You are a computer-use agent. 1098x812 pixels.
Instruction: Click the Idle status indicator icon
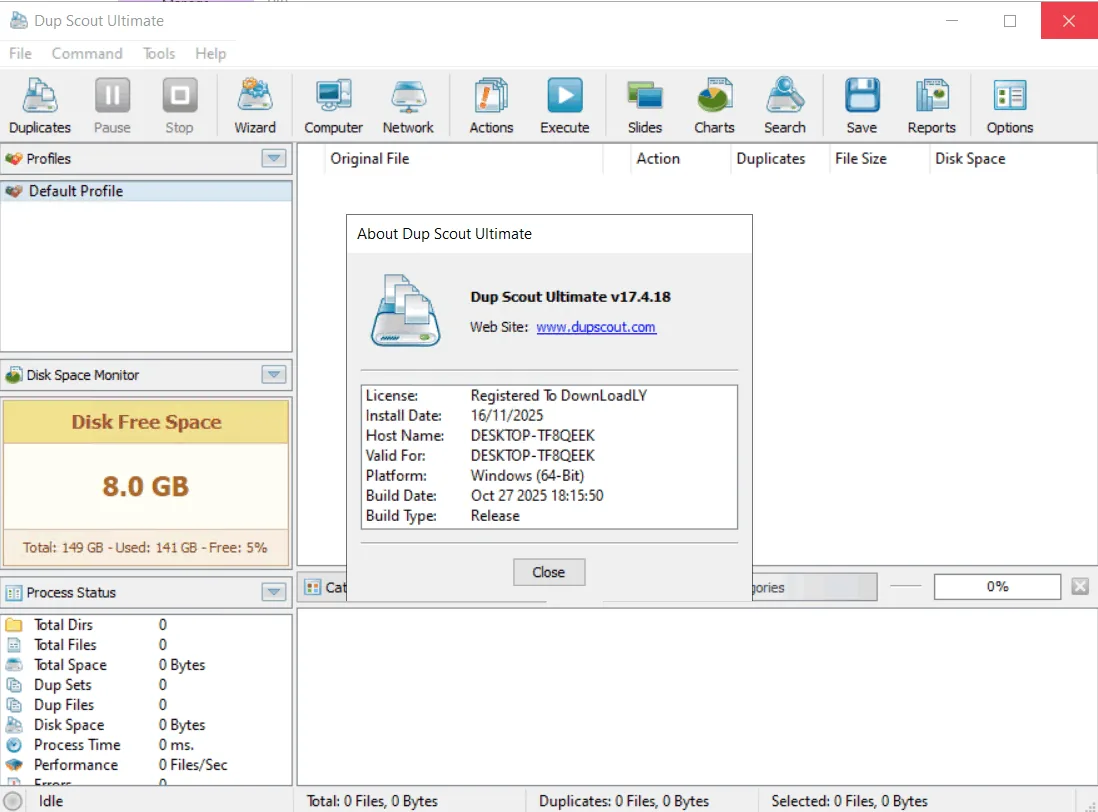pos(13,801)
